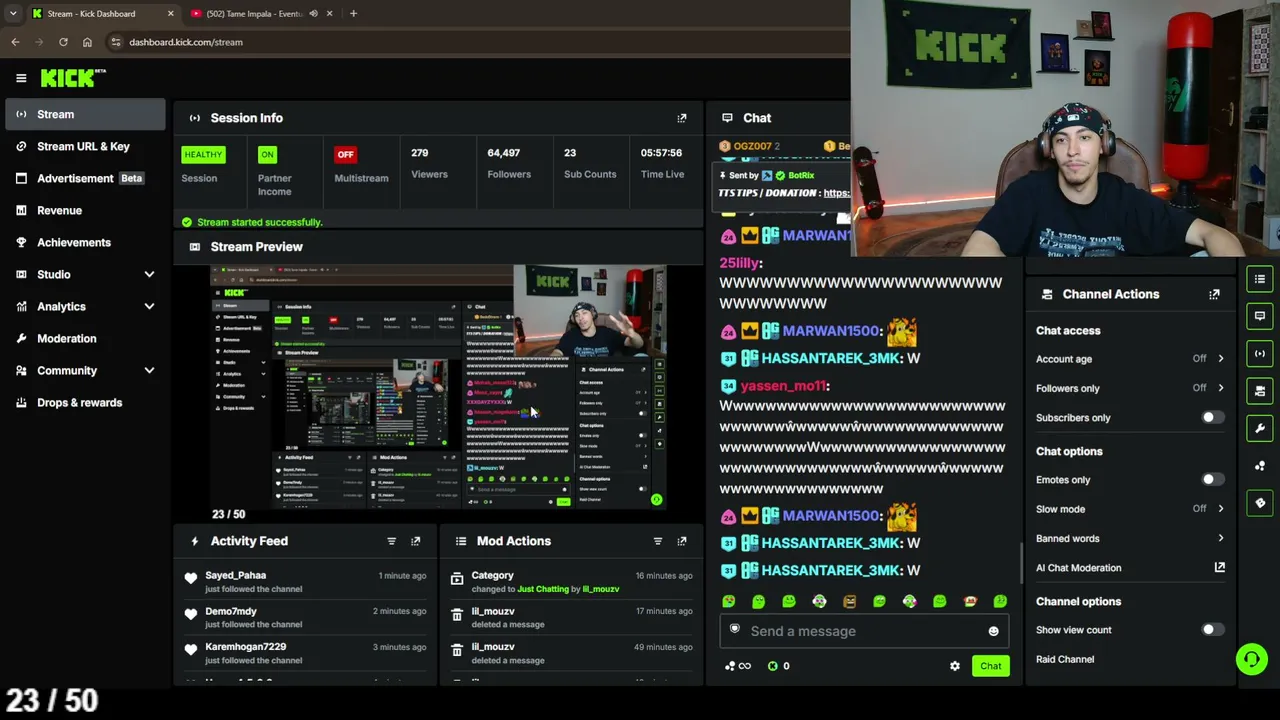Open Followers only settings arrow
The height and width of the screenshot is (720, 1280).
1220,388
